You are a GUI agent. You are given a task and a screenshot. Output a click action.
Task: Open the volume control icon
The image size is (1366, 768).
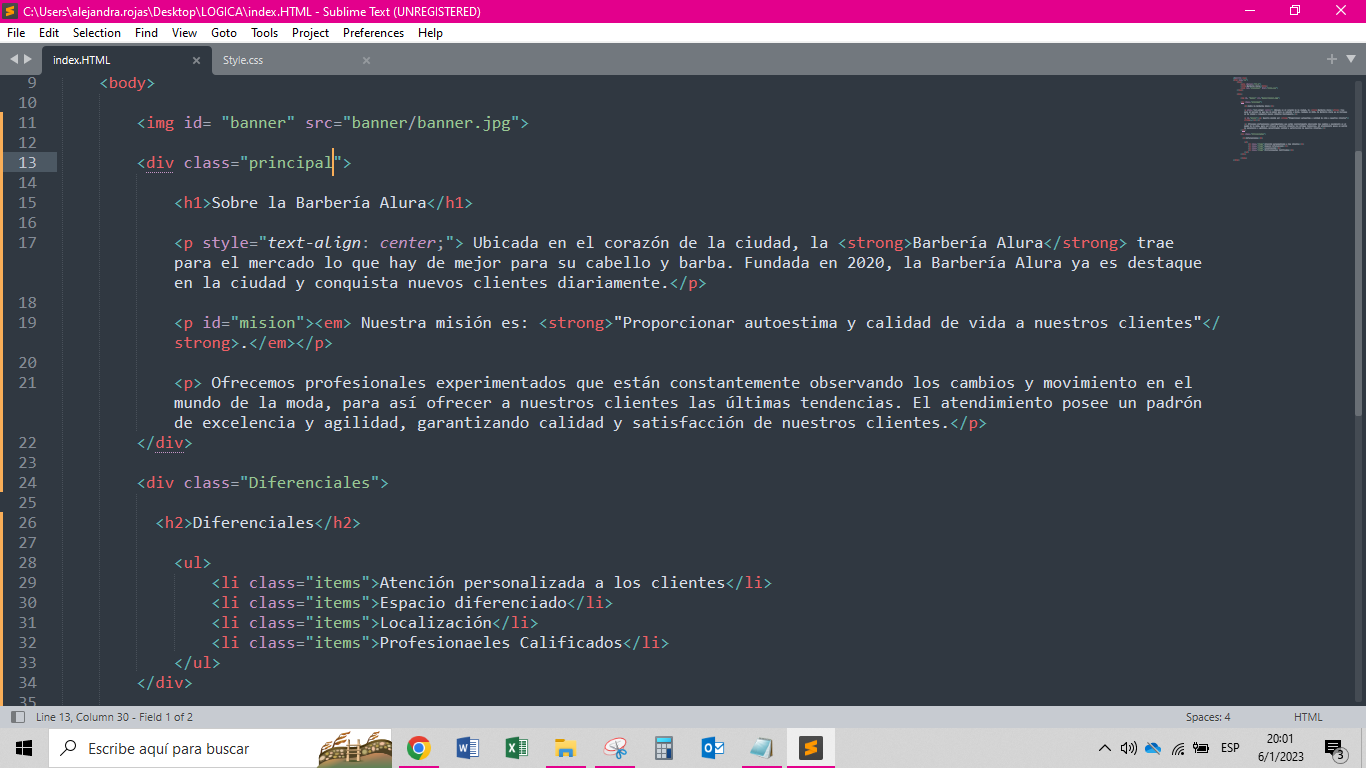(x=1129, y=748)
